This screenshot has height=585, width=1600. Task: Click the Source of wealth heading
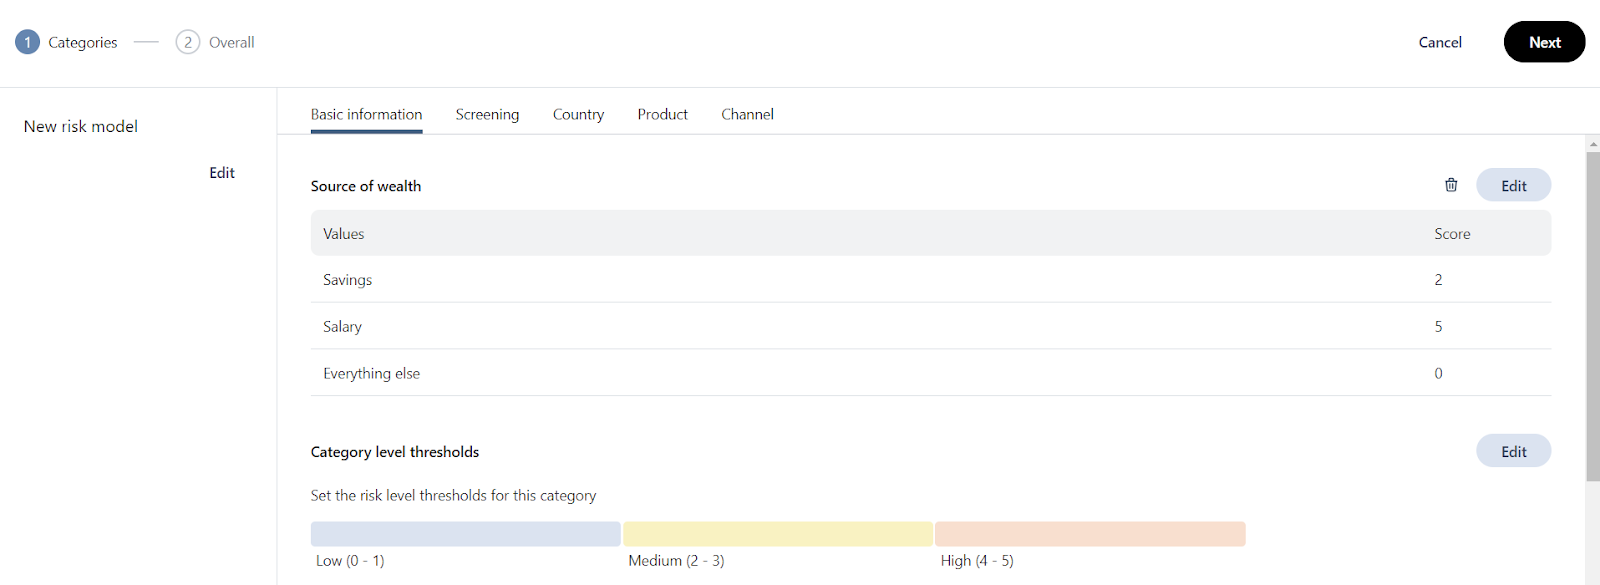(x=366, y=186)
